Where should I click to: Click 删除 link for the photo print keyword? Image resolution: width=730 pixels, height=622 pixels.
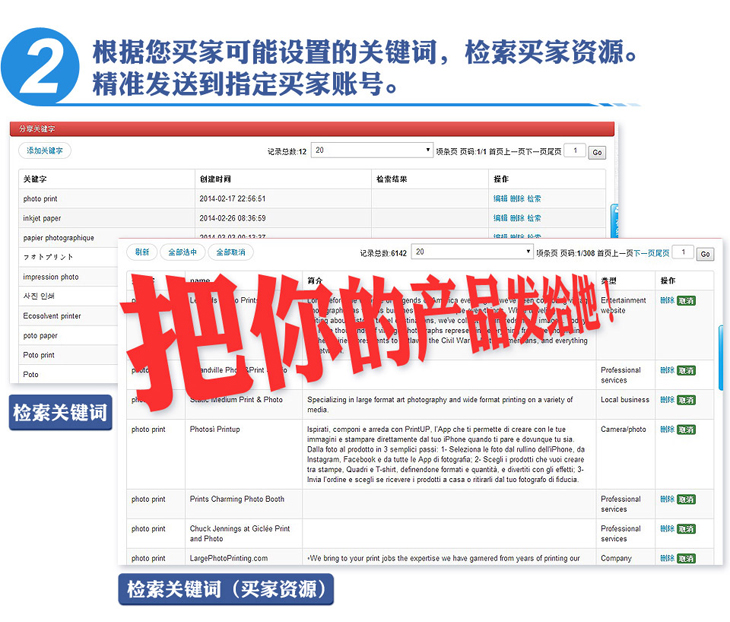(x=517, y=199)
